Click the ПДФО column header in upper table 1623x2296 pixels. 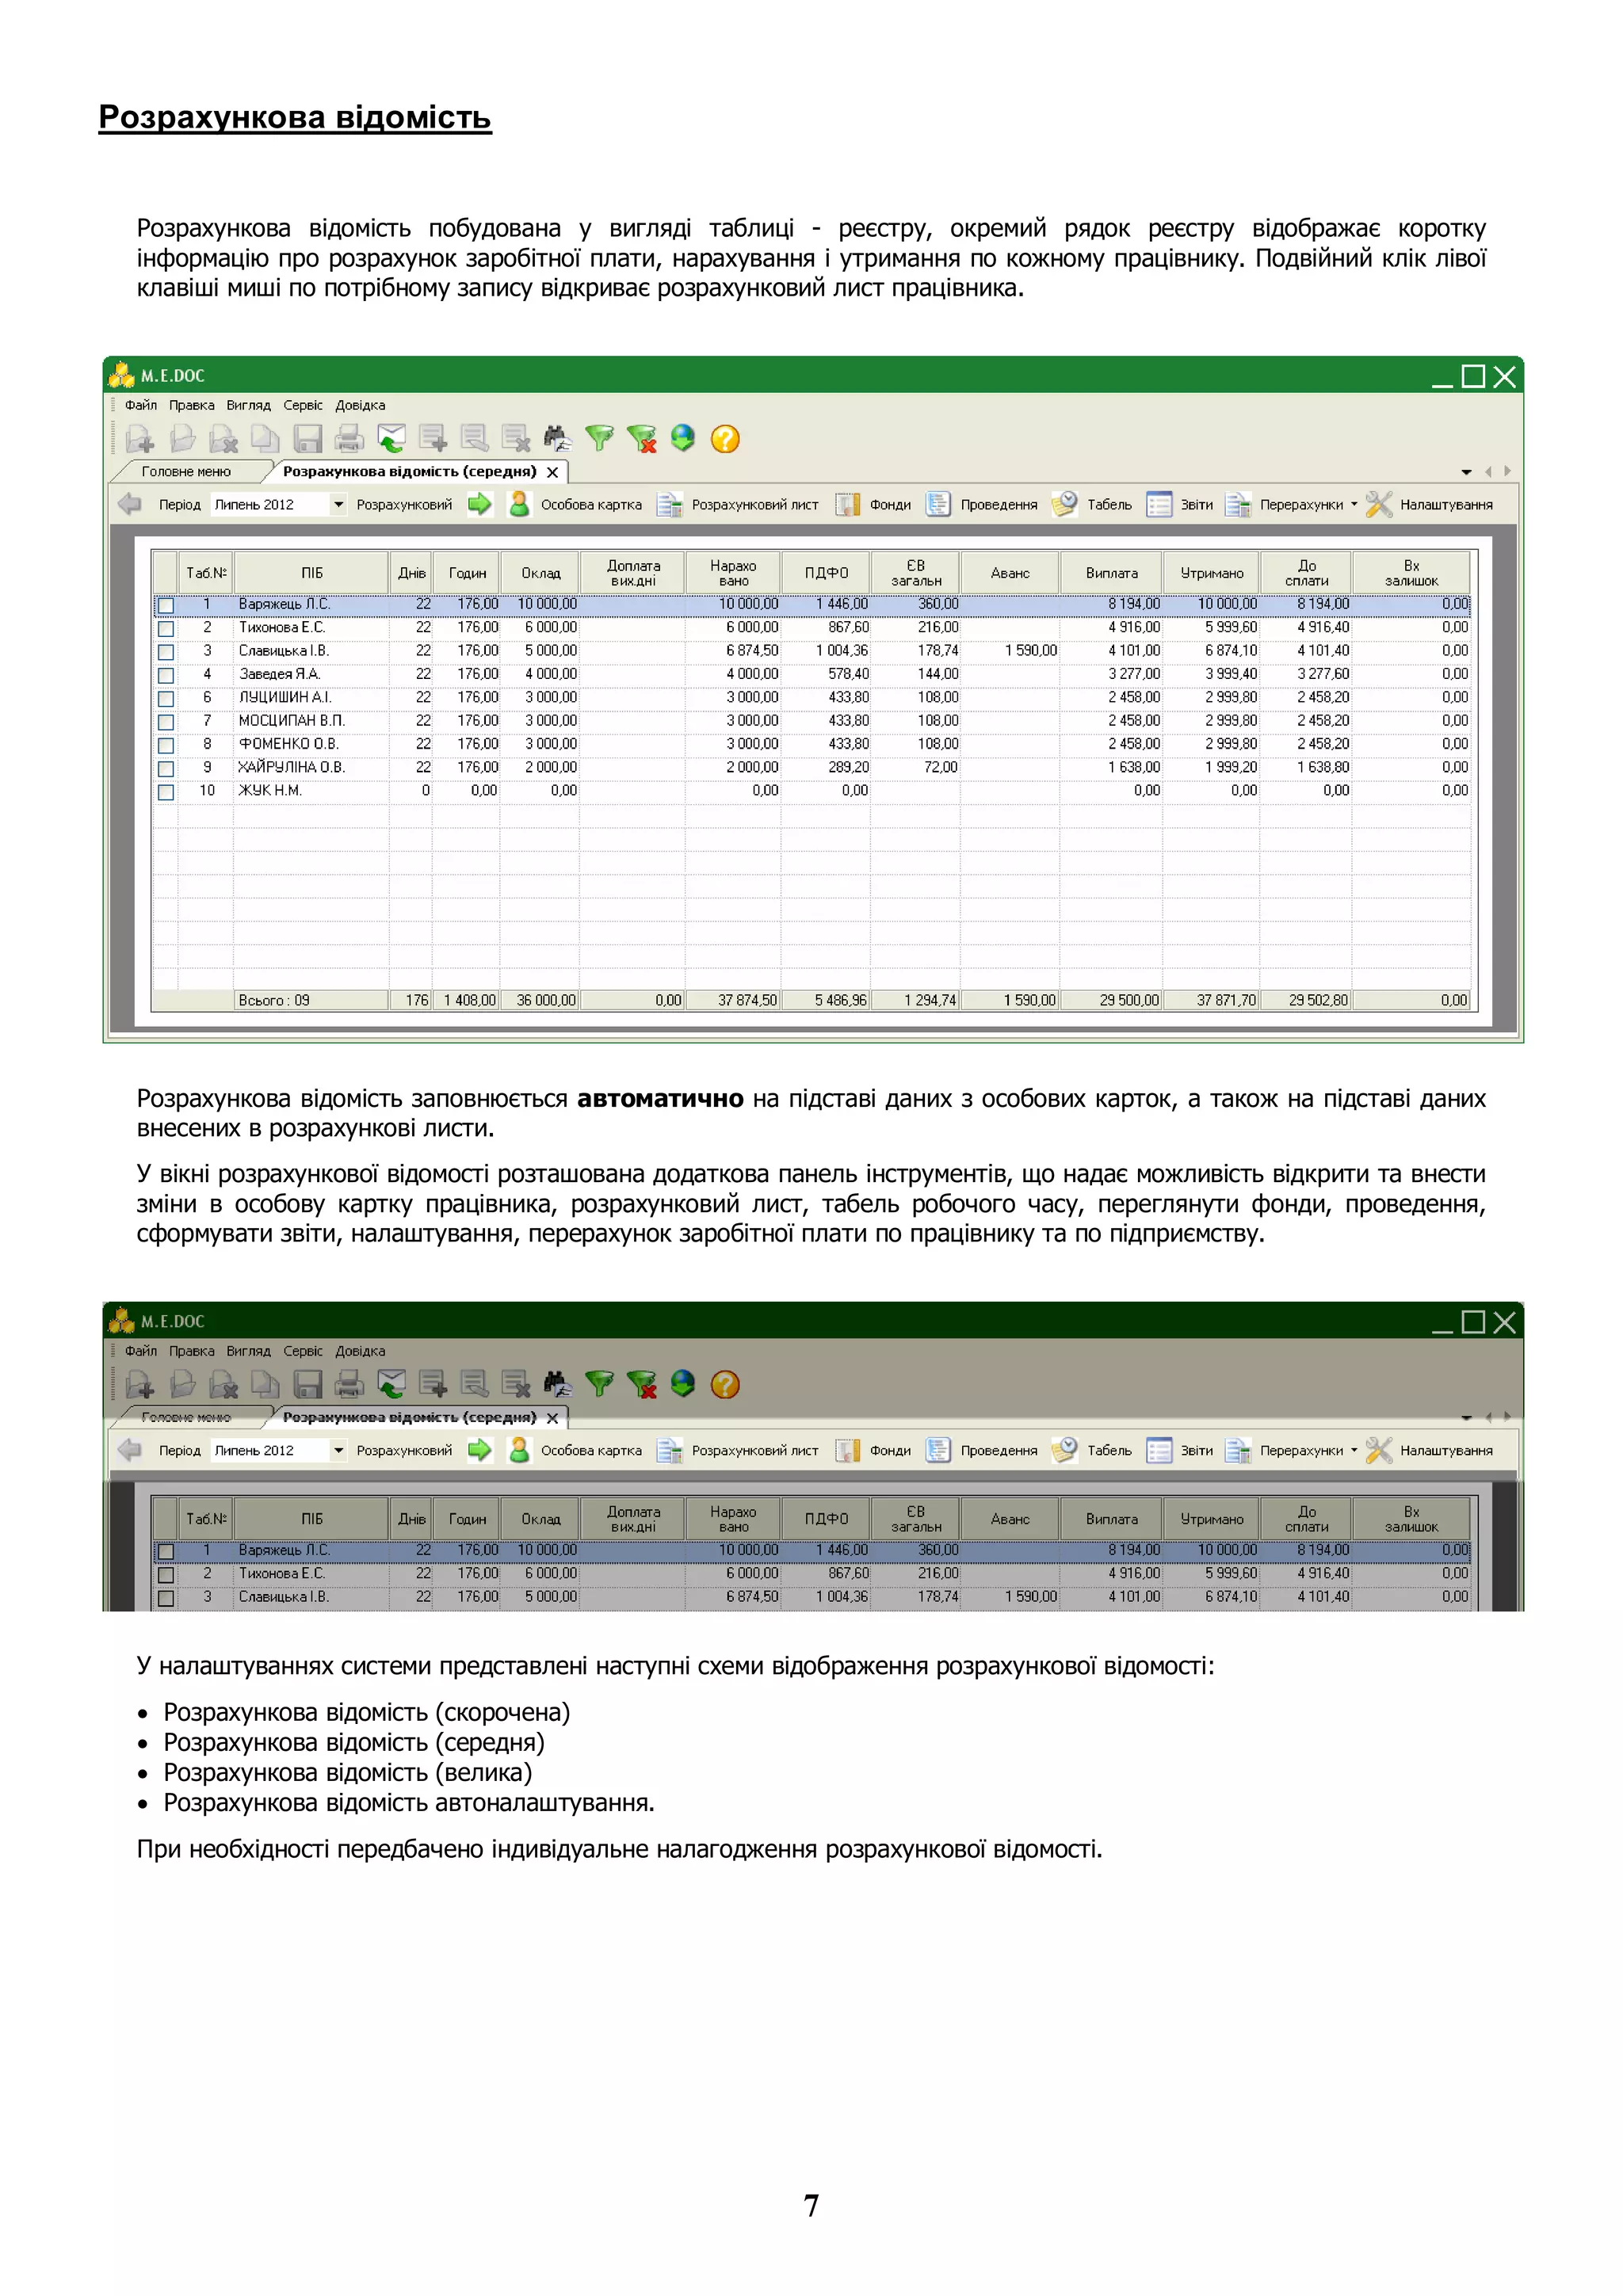826,573
